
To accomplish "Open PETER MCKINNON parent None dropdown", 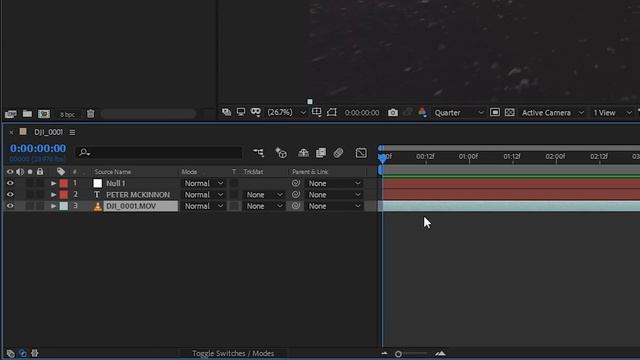I will click(x=334, y=195).
